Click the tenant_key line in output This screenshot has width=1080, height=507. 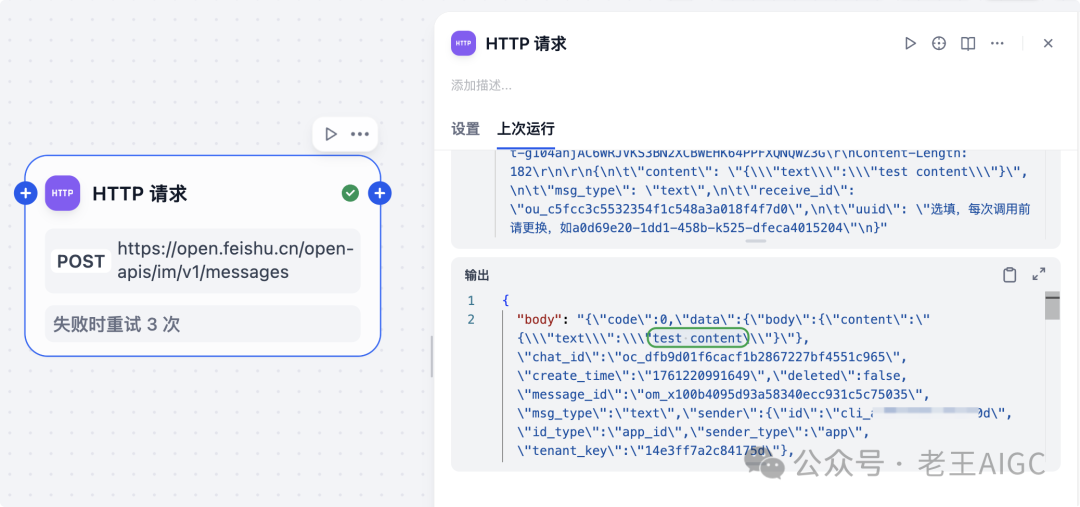click(x=656, y=451)
